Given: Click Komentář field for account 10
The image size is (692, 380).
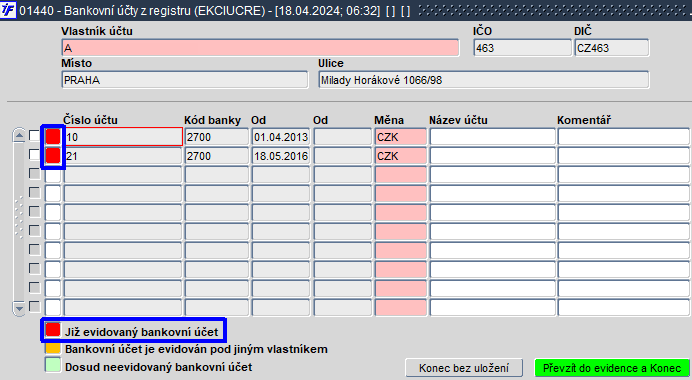Looking at the screenshot, I should 624,137.
